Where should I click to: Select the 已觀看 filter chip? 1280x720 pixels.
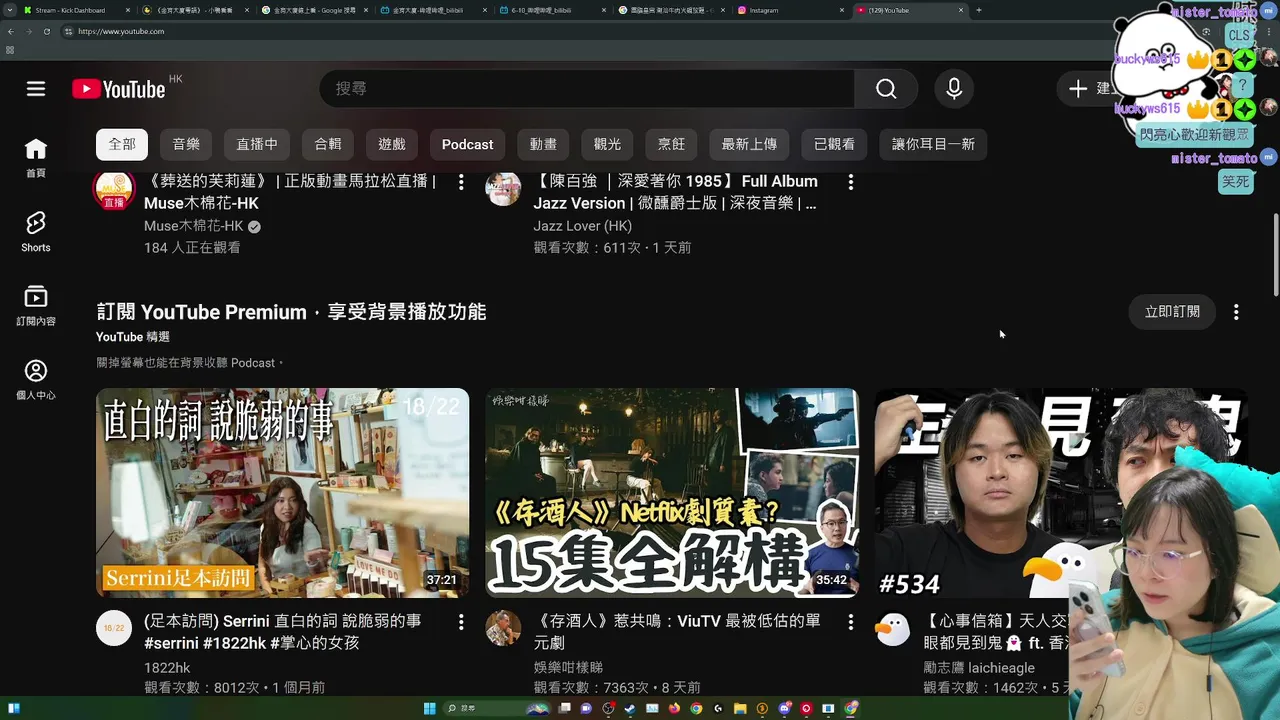pyautogui.click(x=834, y=144)
